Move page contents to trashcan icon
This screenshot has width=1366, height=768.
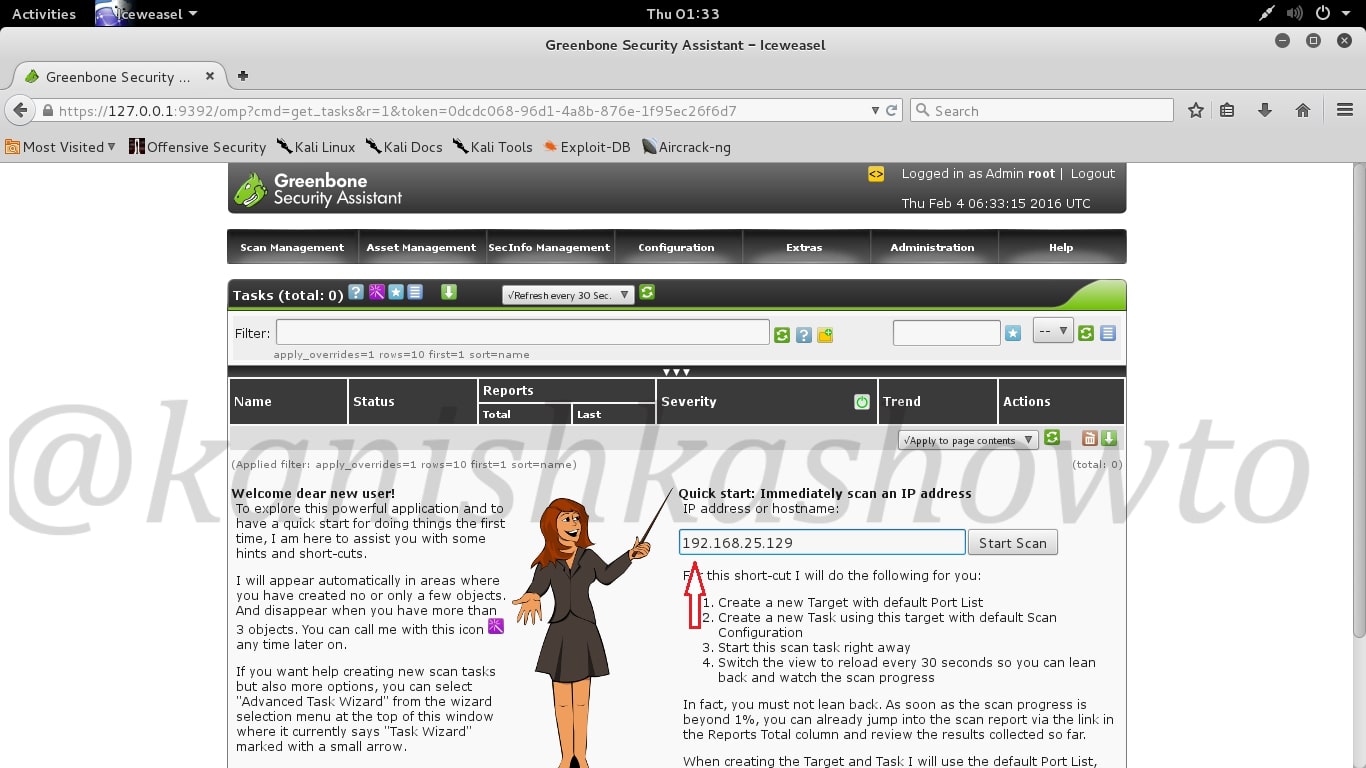[1090, 438]
